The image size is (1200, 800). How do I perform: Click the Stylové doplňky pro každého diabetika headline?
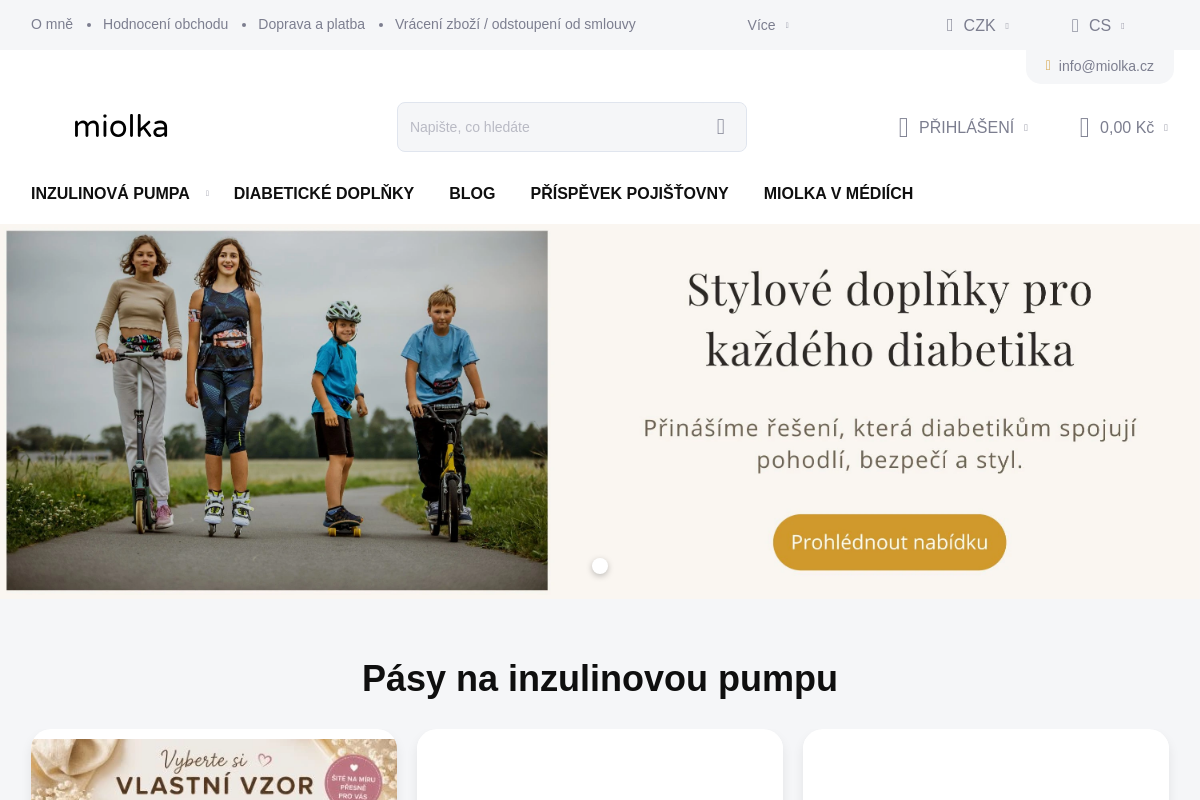tap(889, 319)
